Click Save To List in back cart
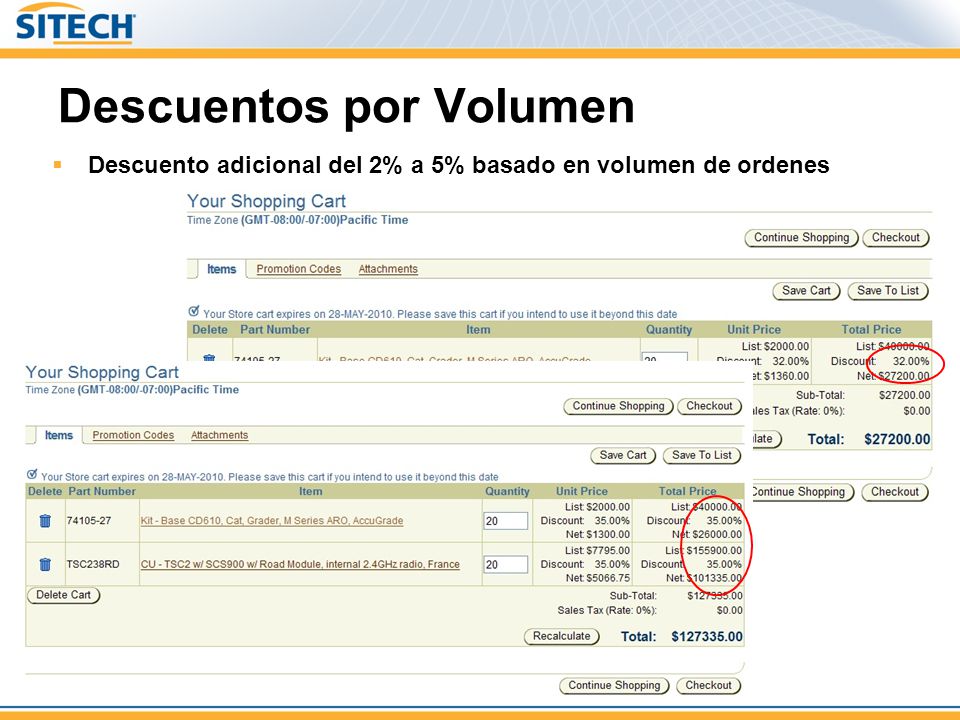Viewport: 960px width, 720px height. 888,291
